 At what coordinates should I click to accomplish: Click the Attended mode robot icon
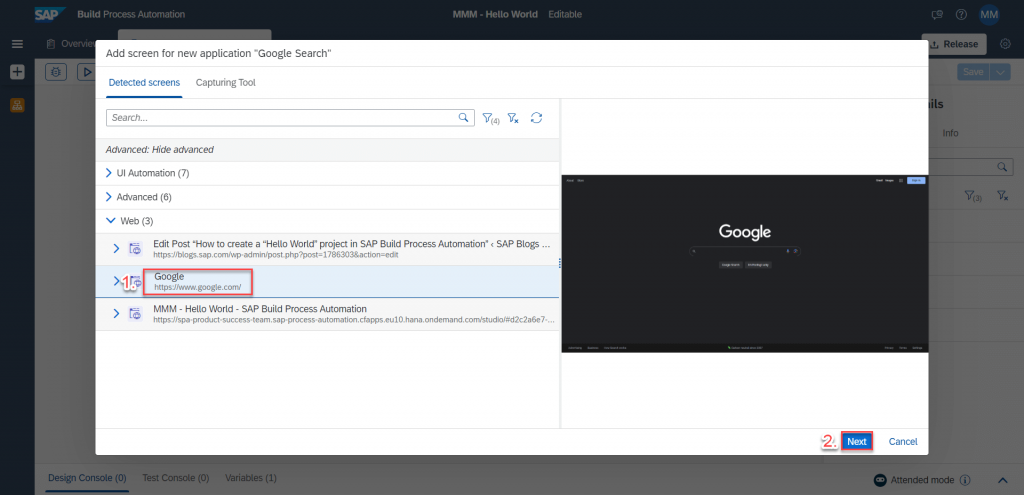click(x=880, y=480)
